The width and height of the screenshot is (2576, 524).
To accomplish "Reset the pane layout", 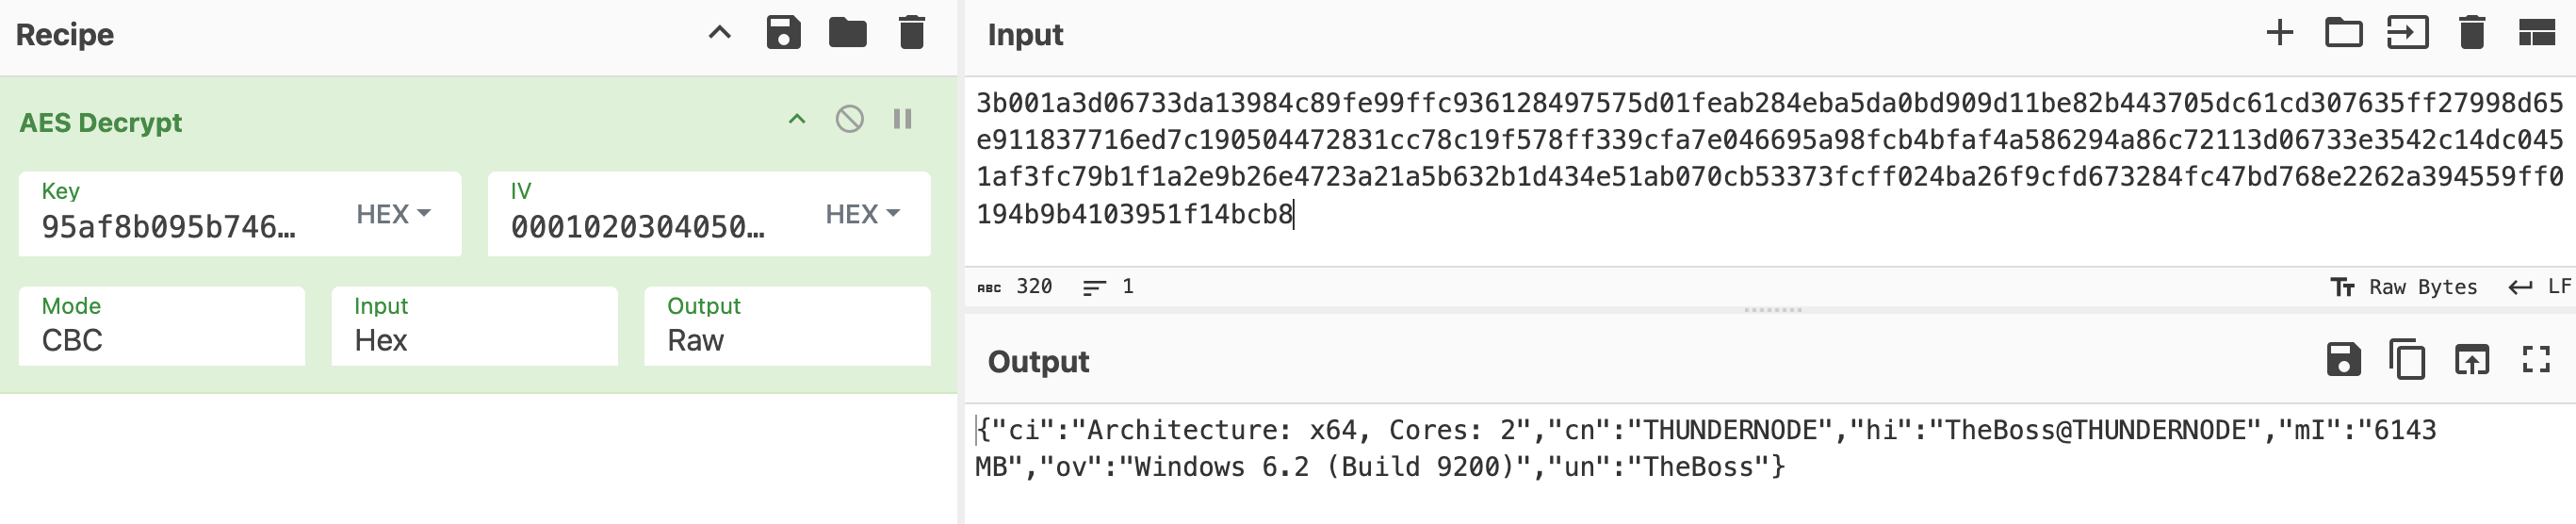I will [x=2536, y=33].
